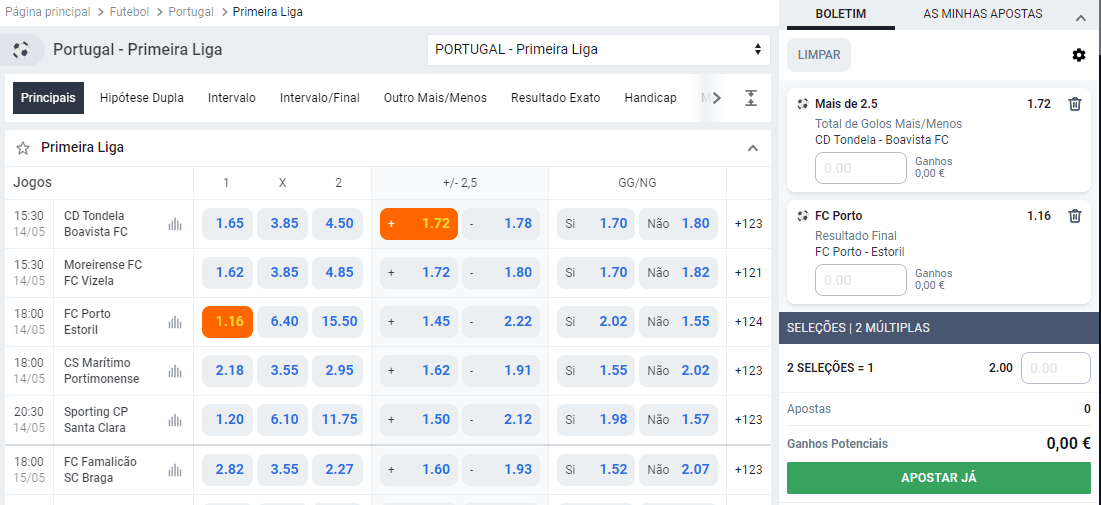1101x505 pixels.
Task: View statistics for FC Porto vs Estoril
Action: (x=176, y=322)
